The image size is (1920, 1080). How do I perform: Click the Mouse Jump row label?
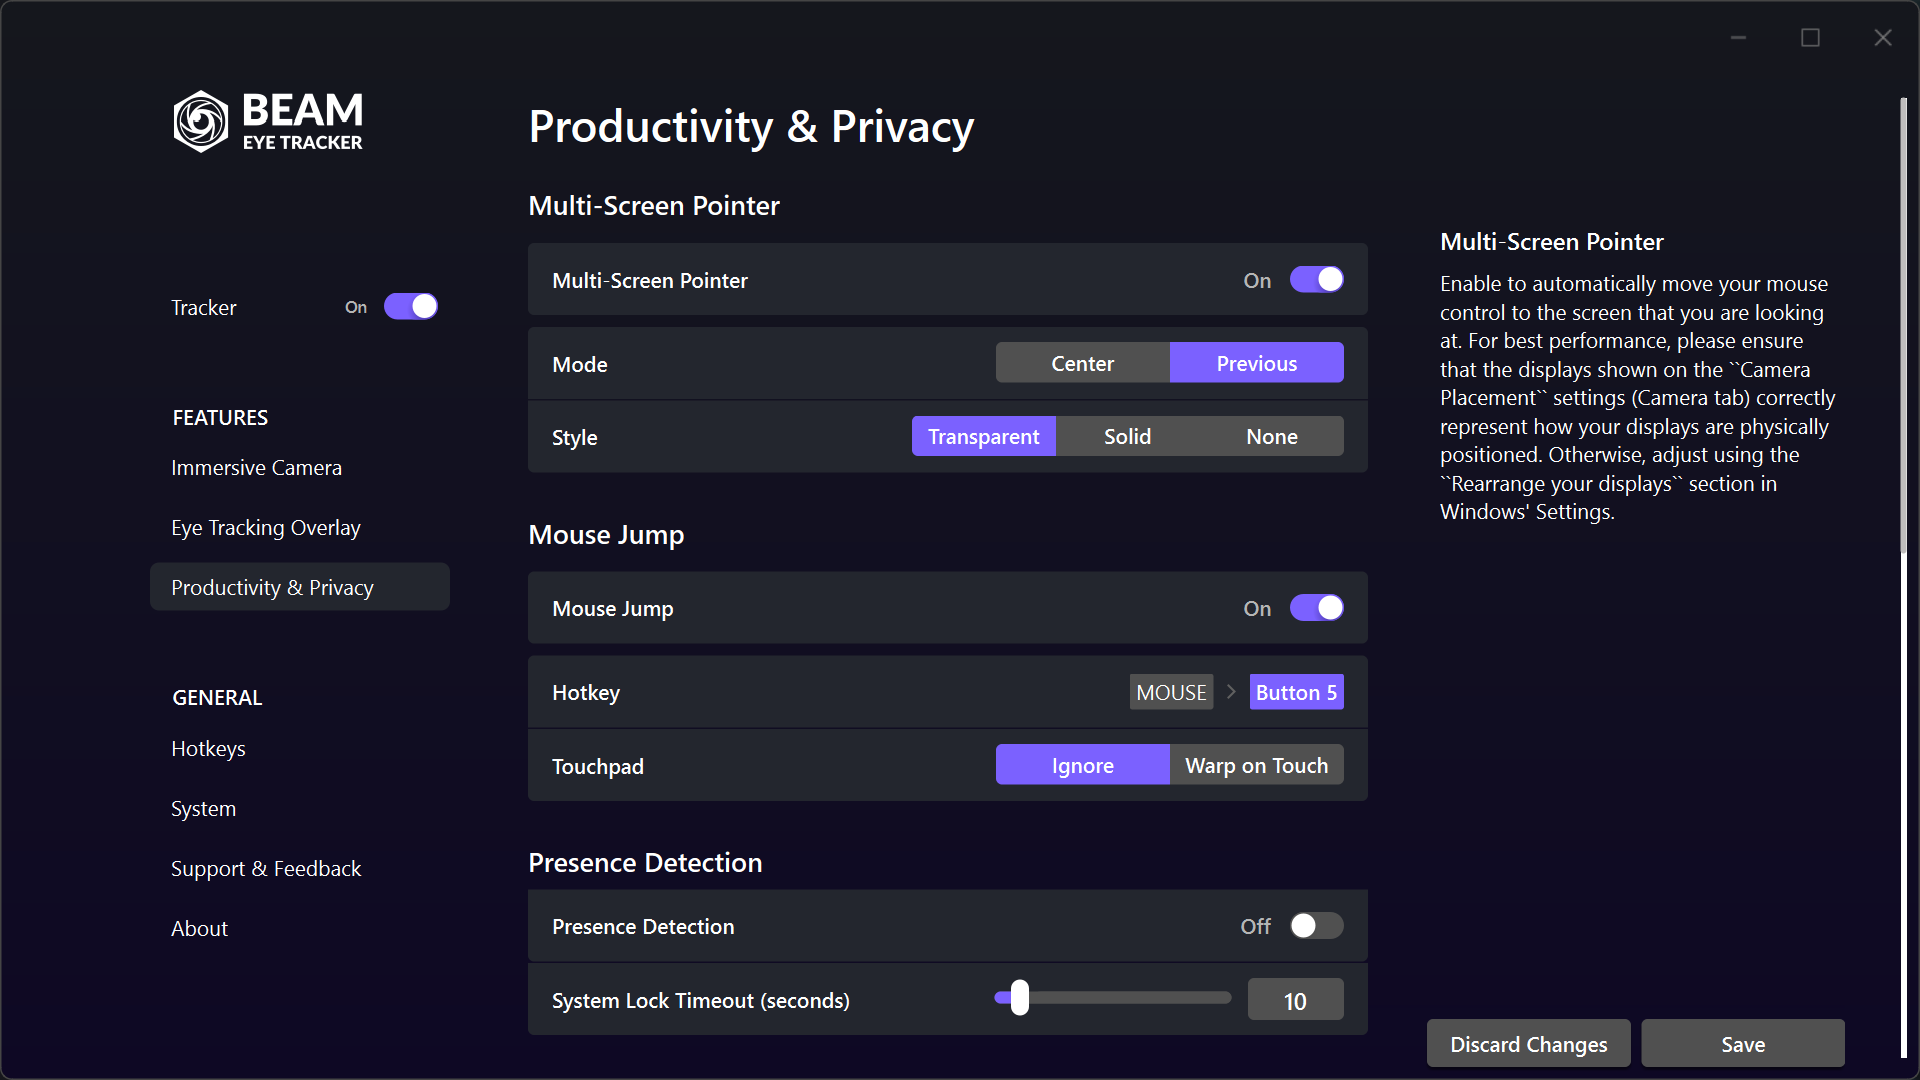pos(612,609)
